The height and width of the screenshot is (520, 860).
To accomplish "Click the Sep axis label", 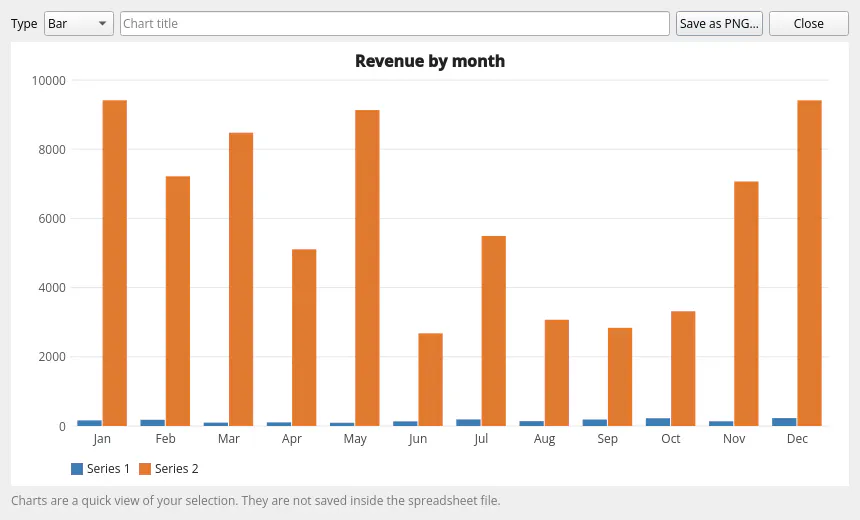I will pos(607,439).
